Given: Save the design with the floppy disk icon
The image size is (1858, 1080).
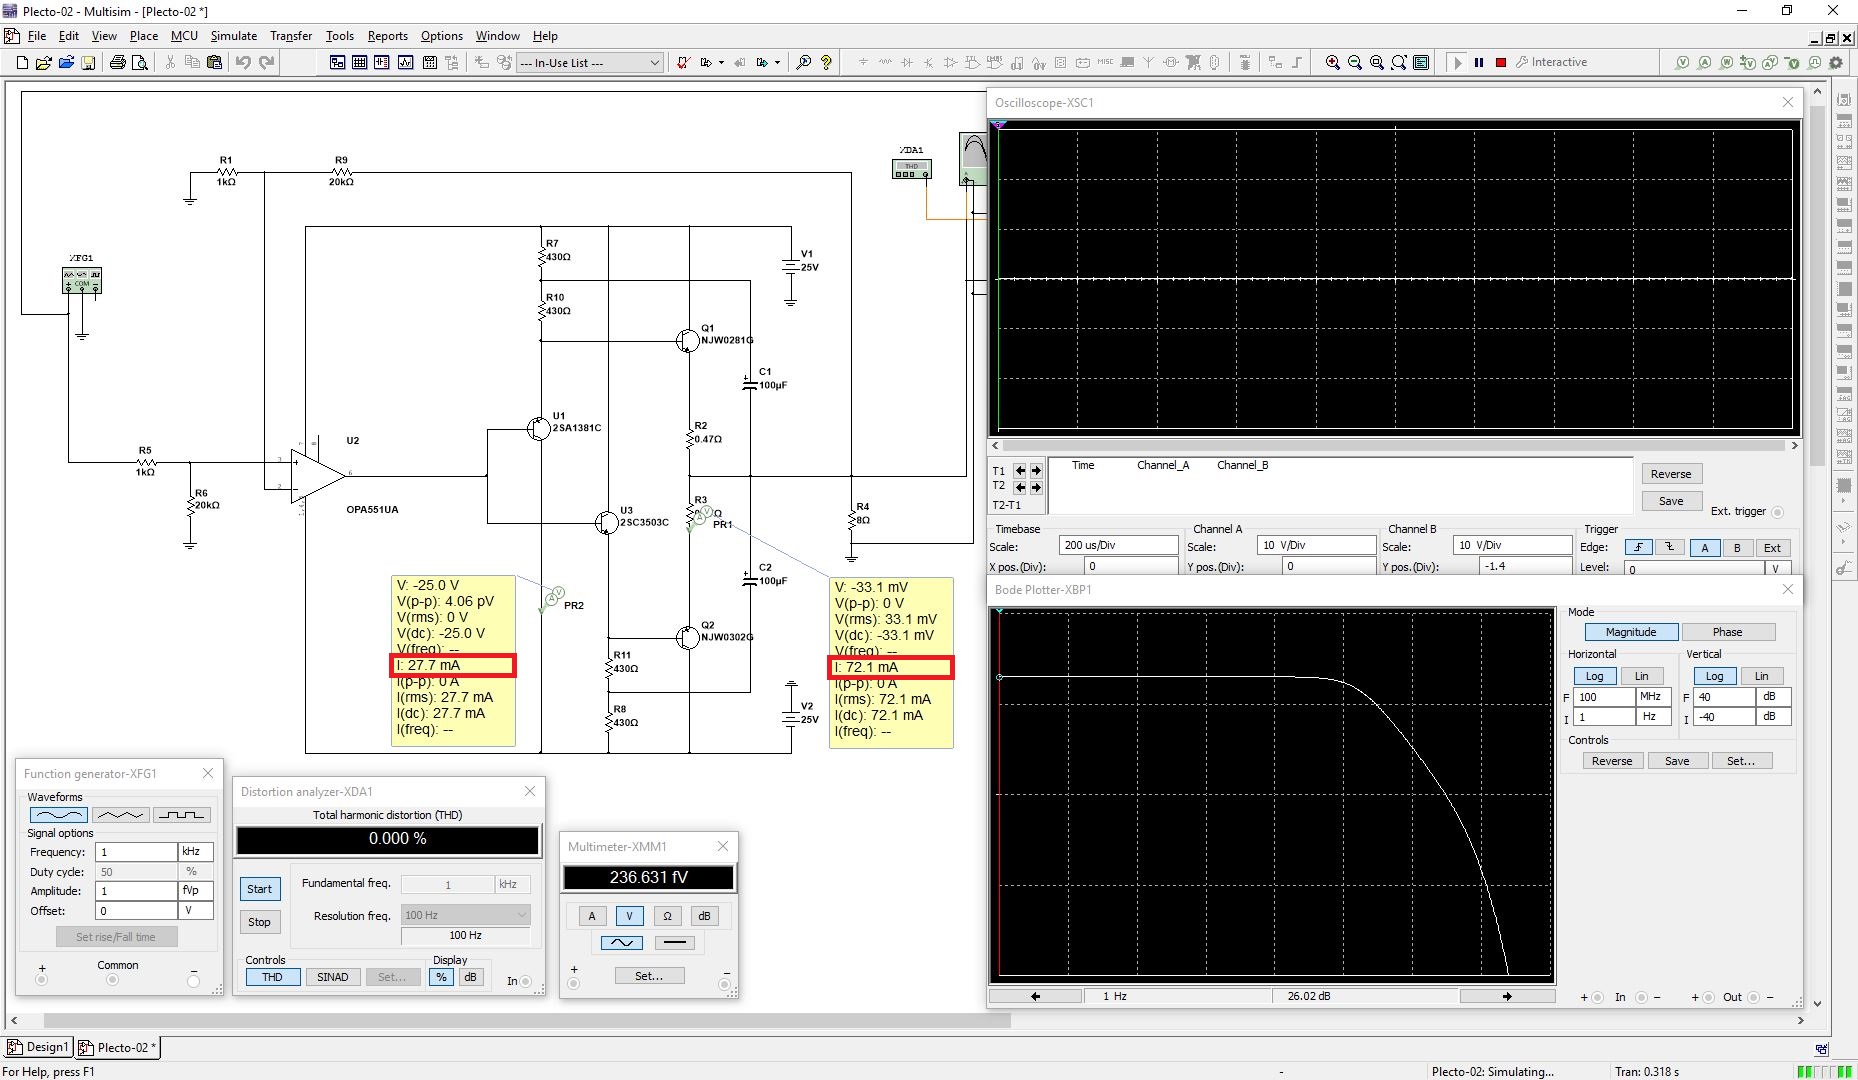Looking at the screenshot, I should [88, 62].
